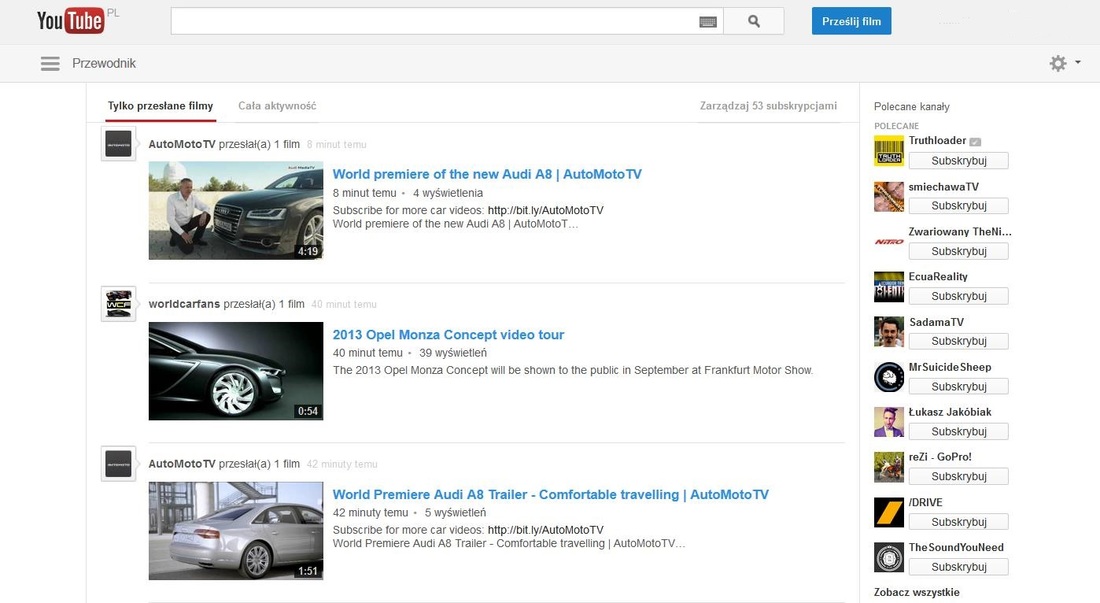Open World Premiere Audi A8 Trailer video title
Image resolution: width=1100 pixels, height=603 pixels.
551,494
